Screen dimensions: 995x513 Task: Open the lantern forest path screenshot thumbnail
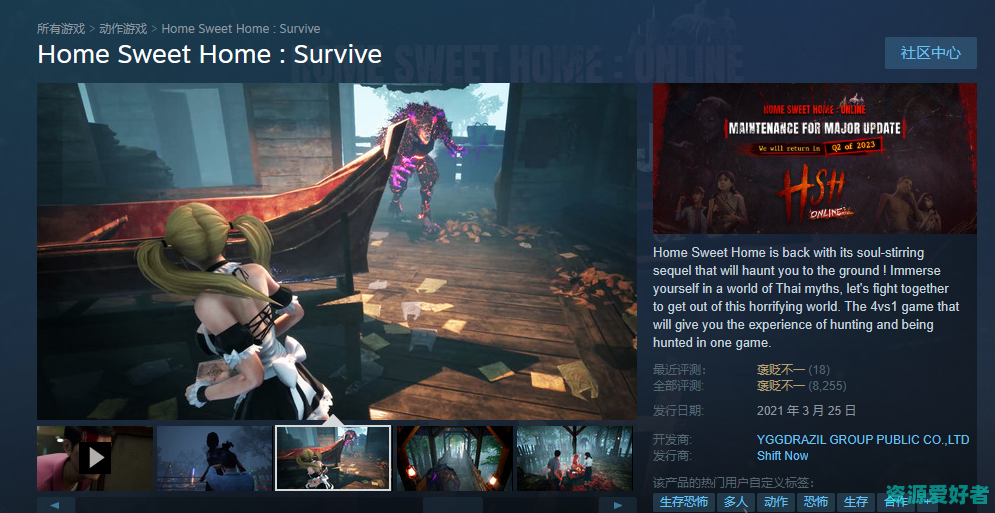(x=454, y=458)
